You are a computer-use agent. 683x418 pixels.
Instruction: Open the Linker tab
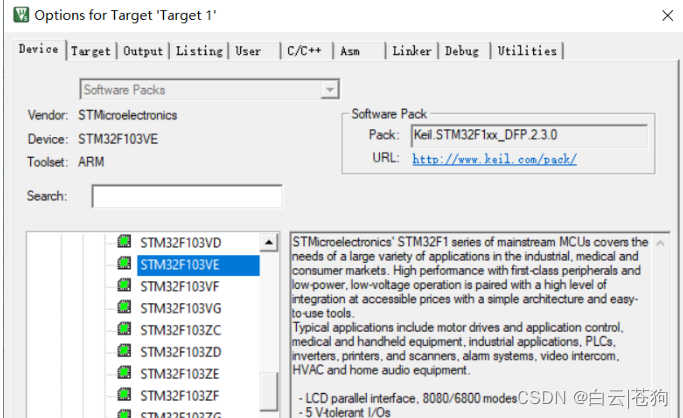[412, 51]
